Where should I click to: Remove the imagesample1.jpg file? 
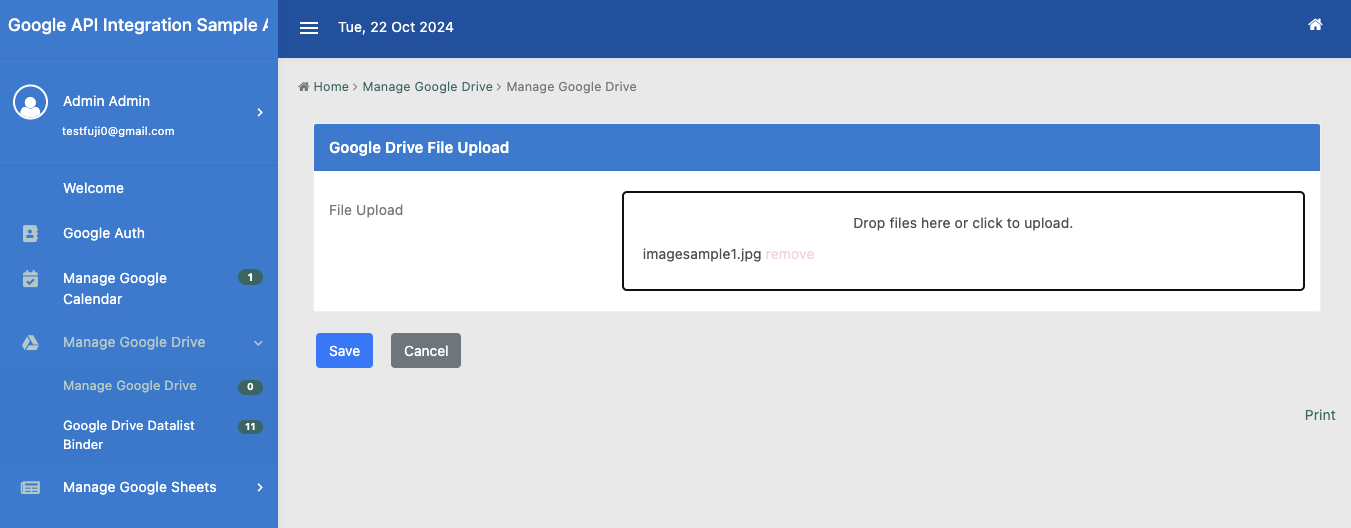(790, 255)
